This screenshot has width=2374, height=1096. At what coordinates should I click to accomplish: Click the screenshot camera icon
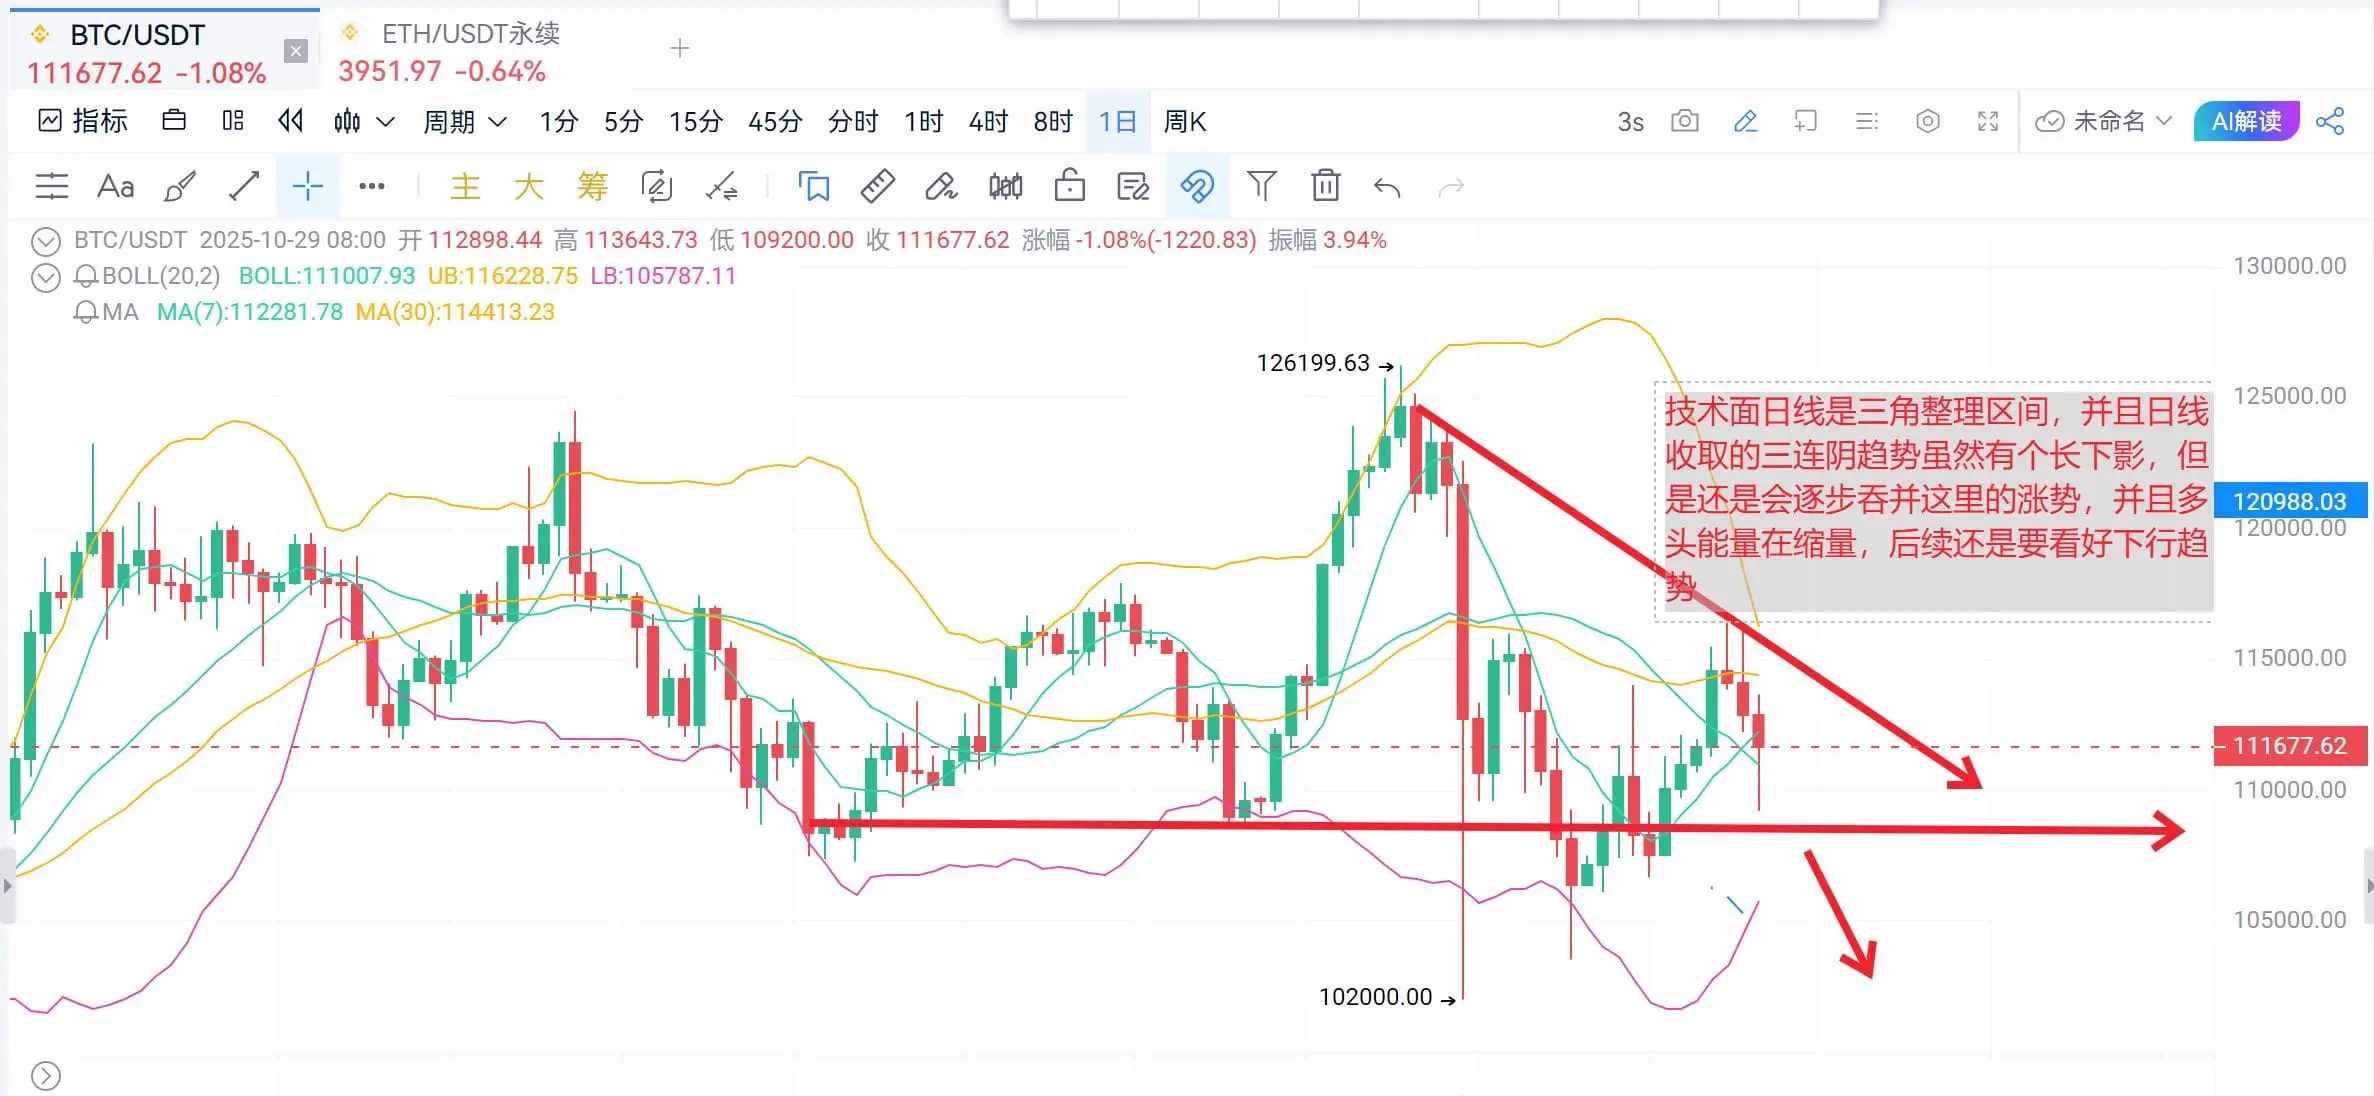tap(1684, 121)
